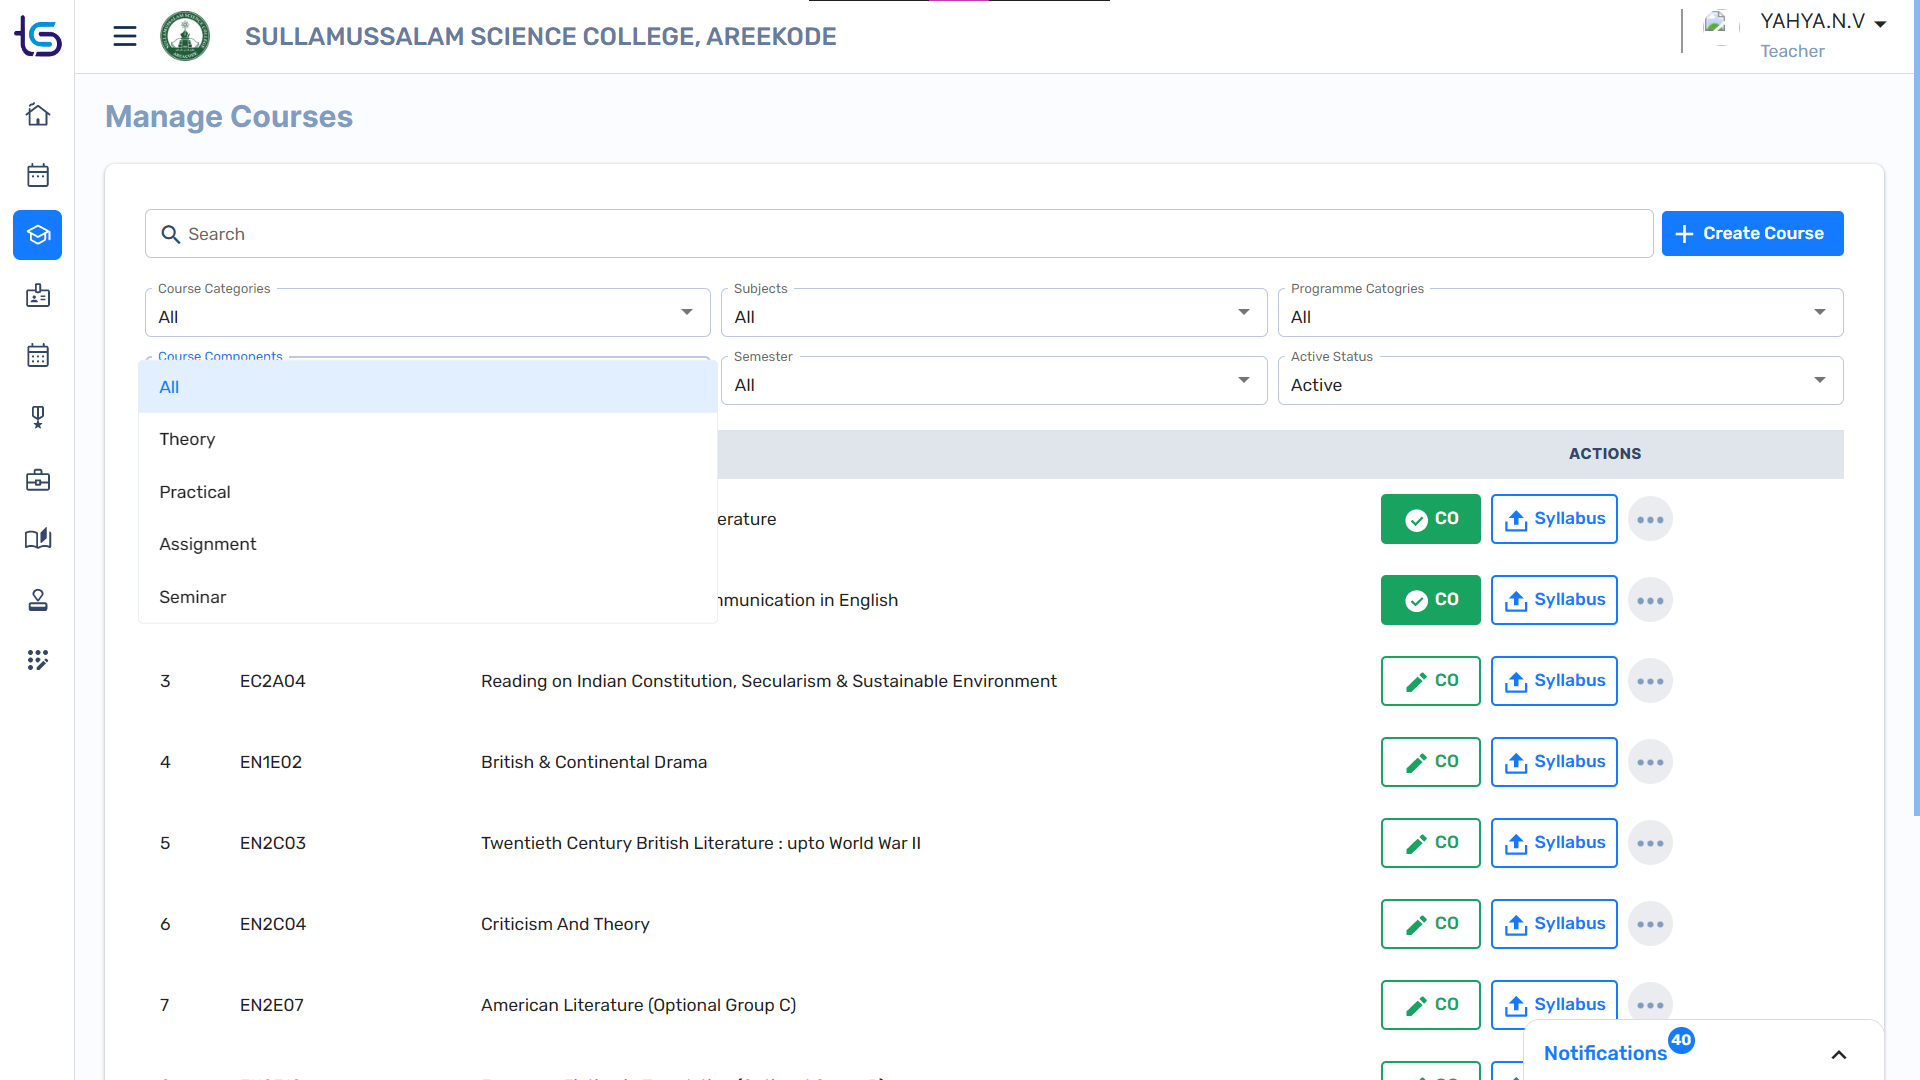
Task: Open the briefcase icon in sidebar
Action: 38,480
